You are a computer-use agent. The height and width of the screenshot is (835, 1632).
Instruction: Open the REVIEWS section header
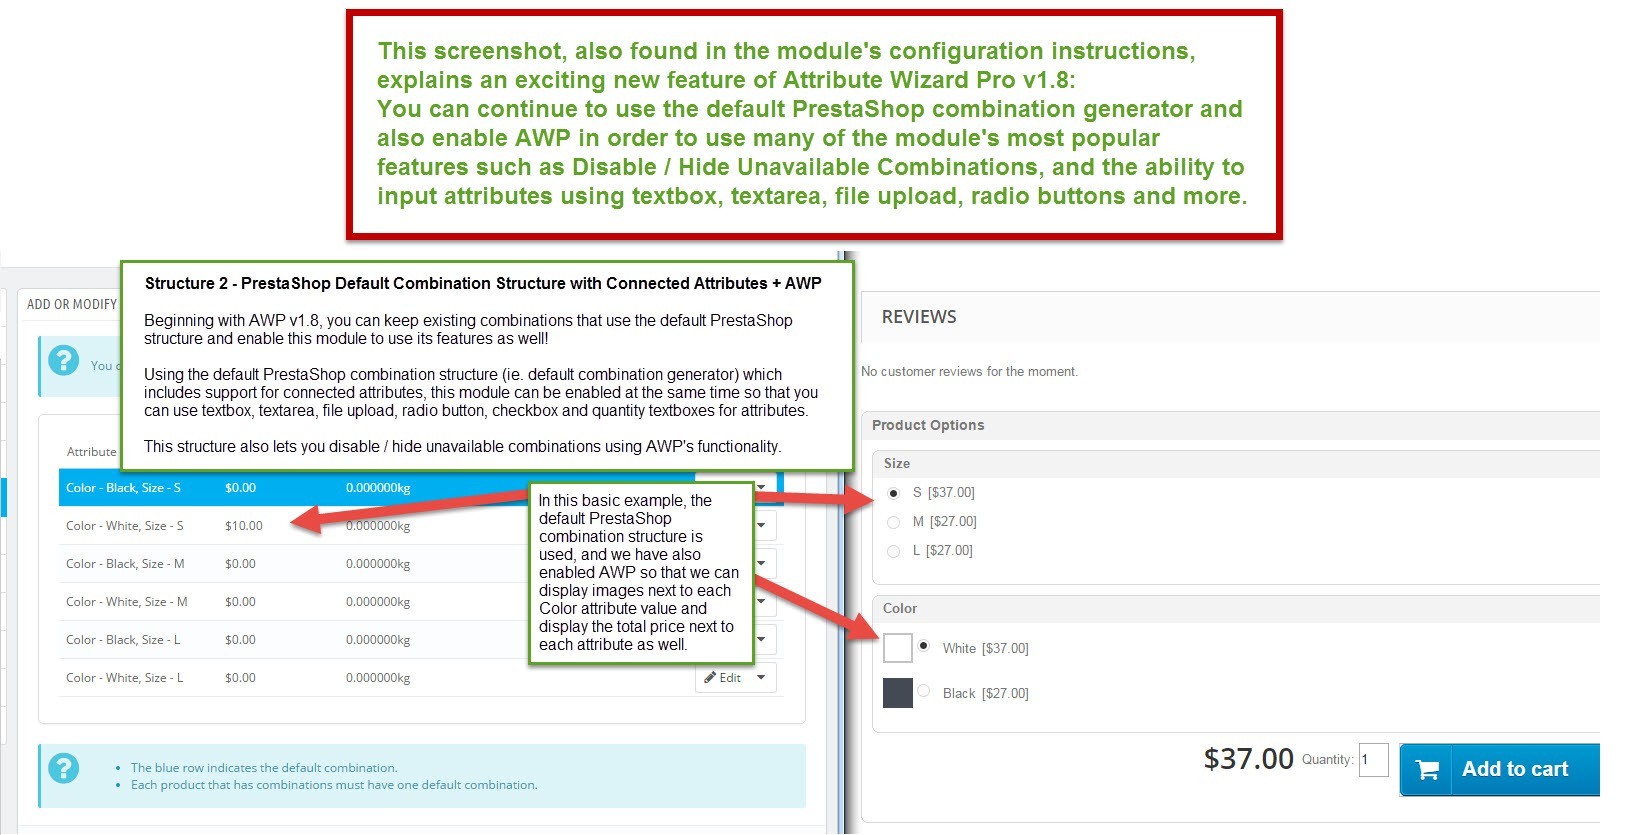point(1230,317)
